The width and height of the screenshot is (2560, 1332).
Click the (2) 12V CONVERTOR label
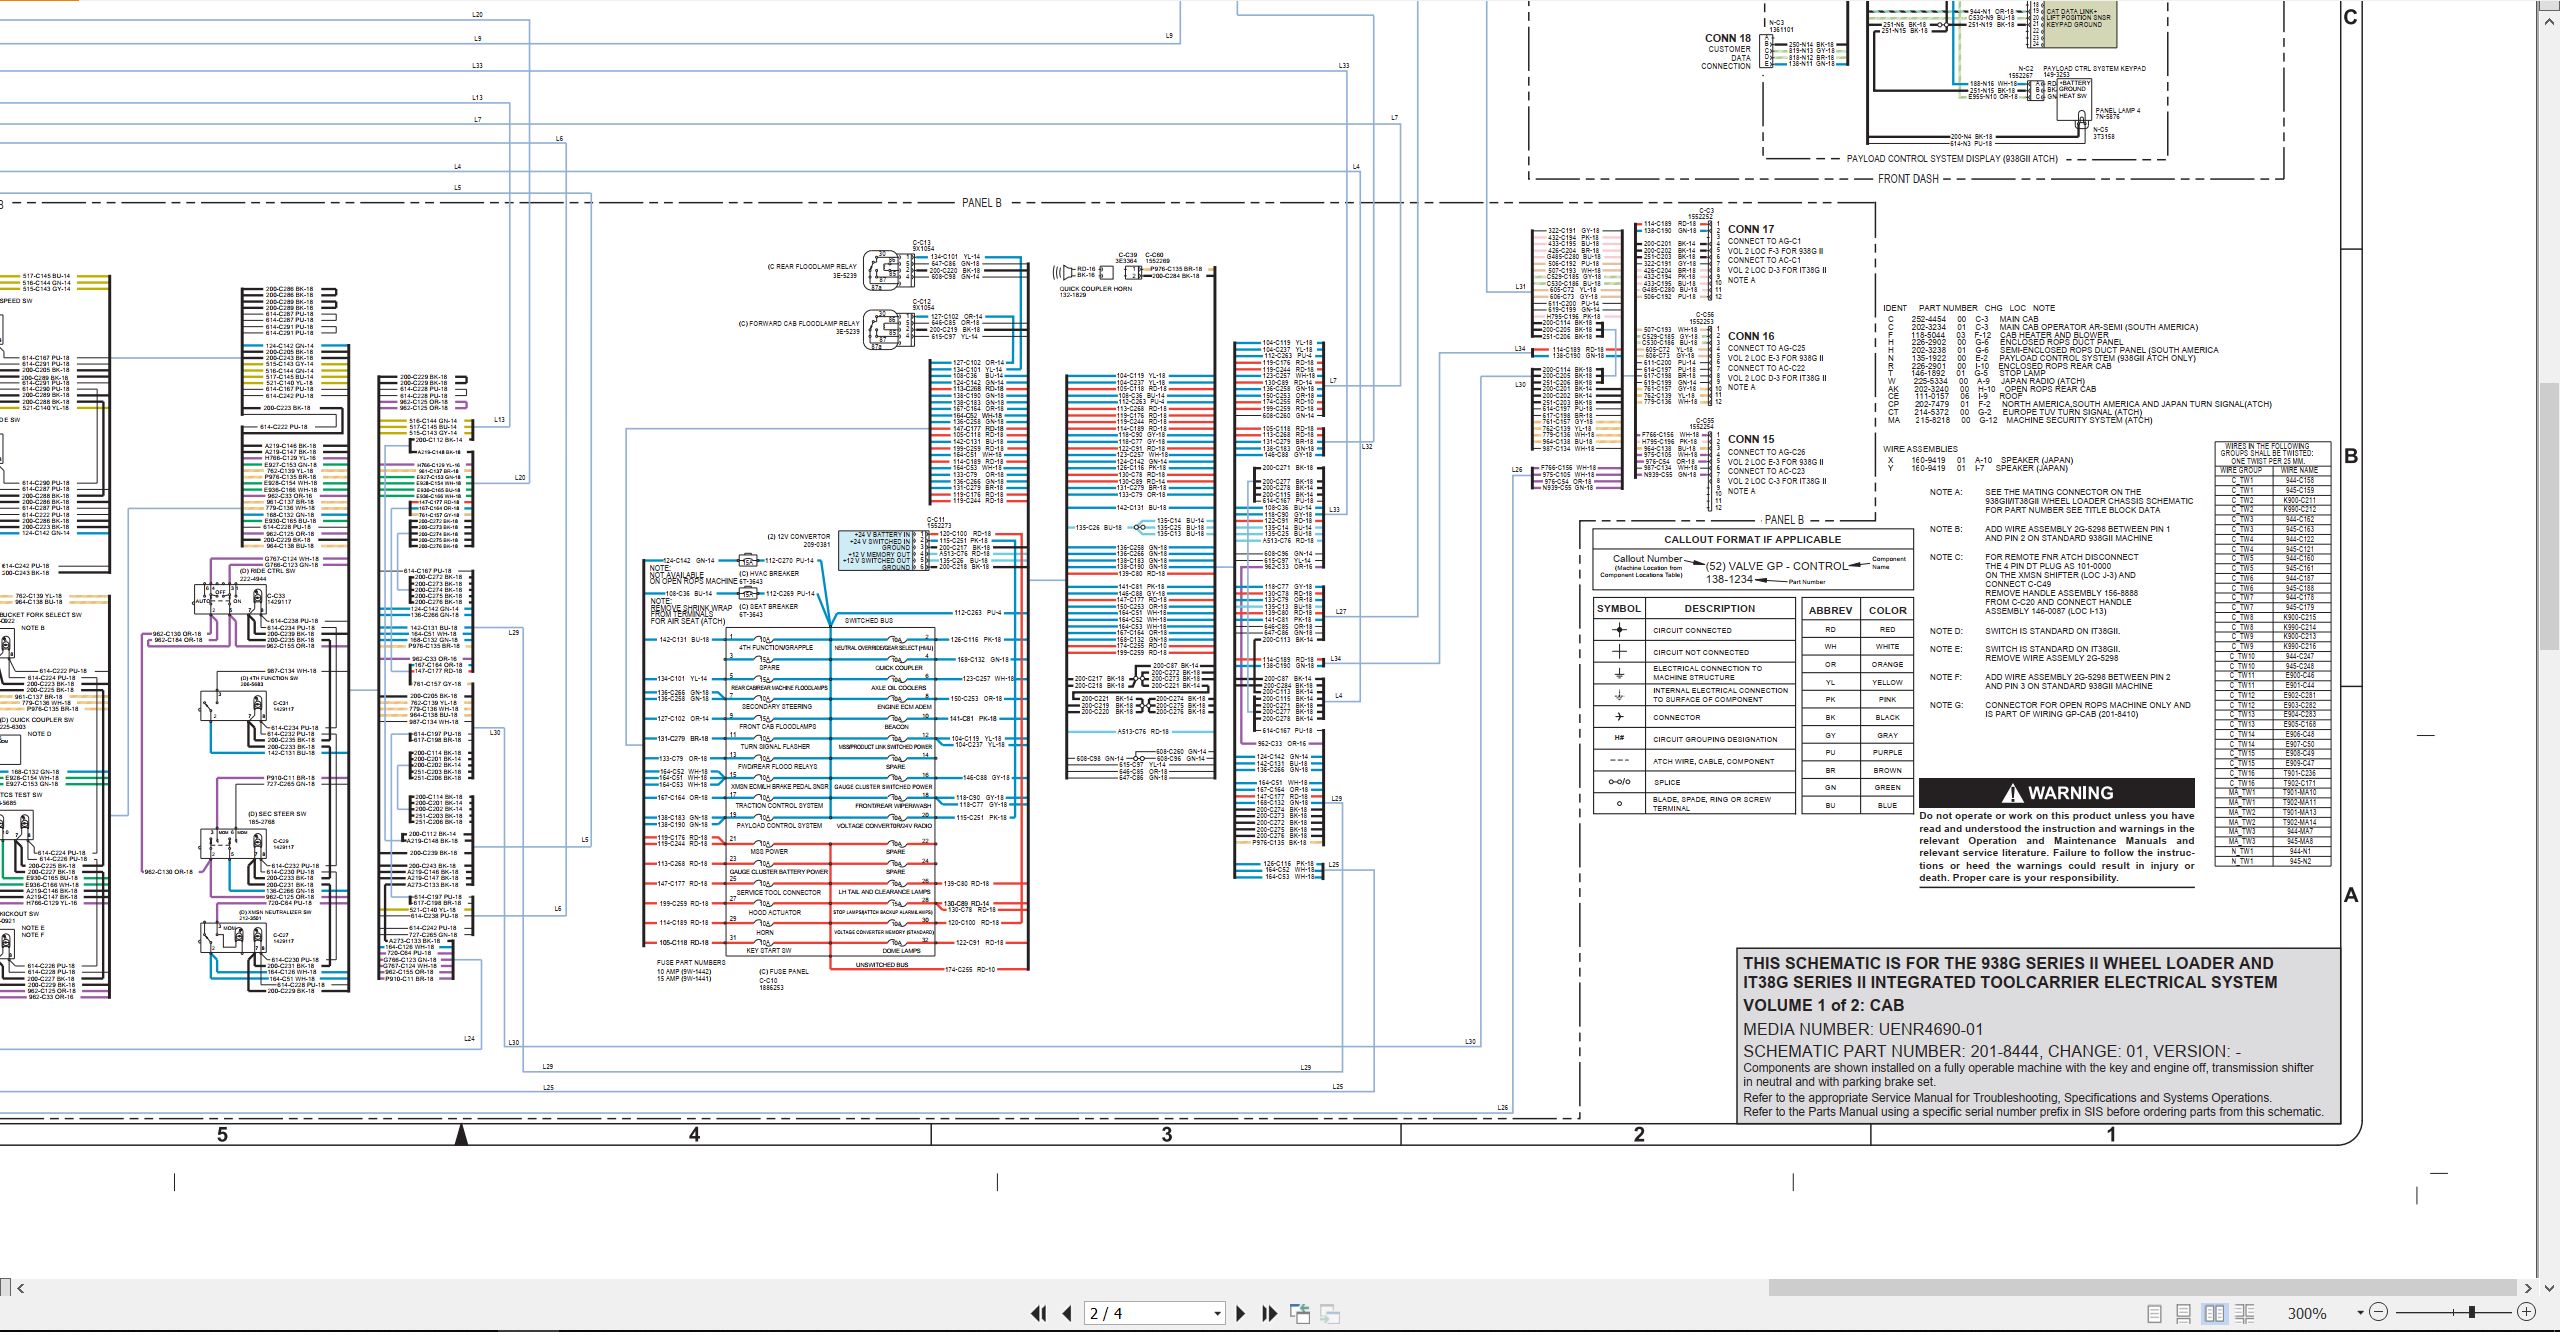coord(798,537)
